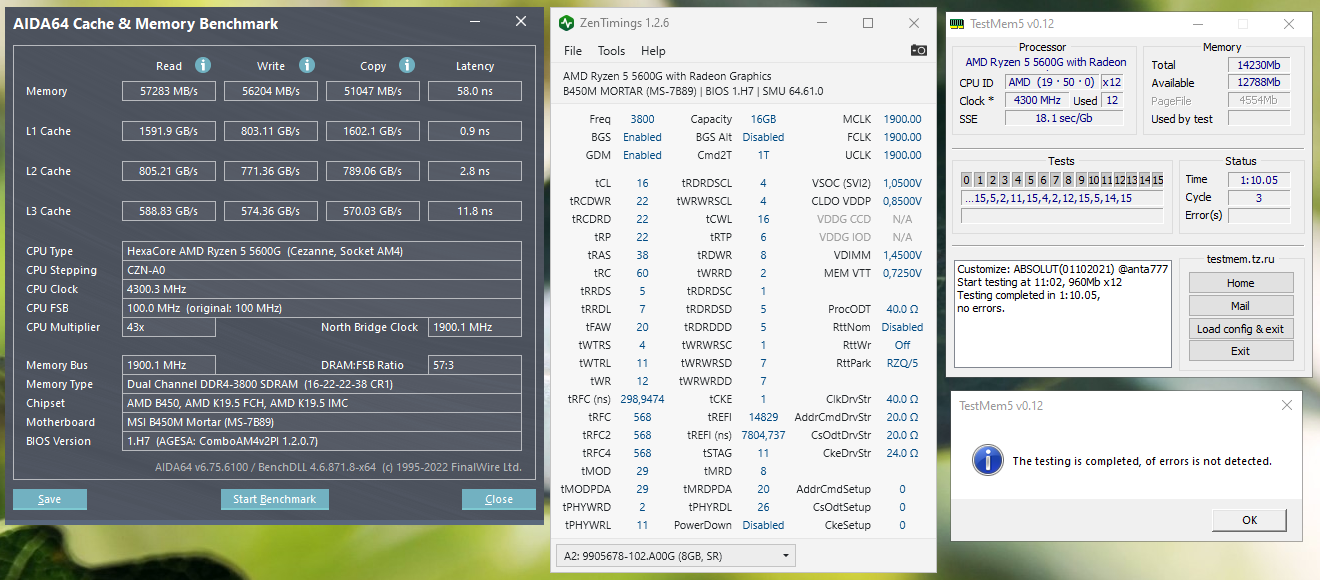Click the tREFI value 14829
The height and width of the screenshot is (580, 1320).
pos(763,417)
